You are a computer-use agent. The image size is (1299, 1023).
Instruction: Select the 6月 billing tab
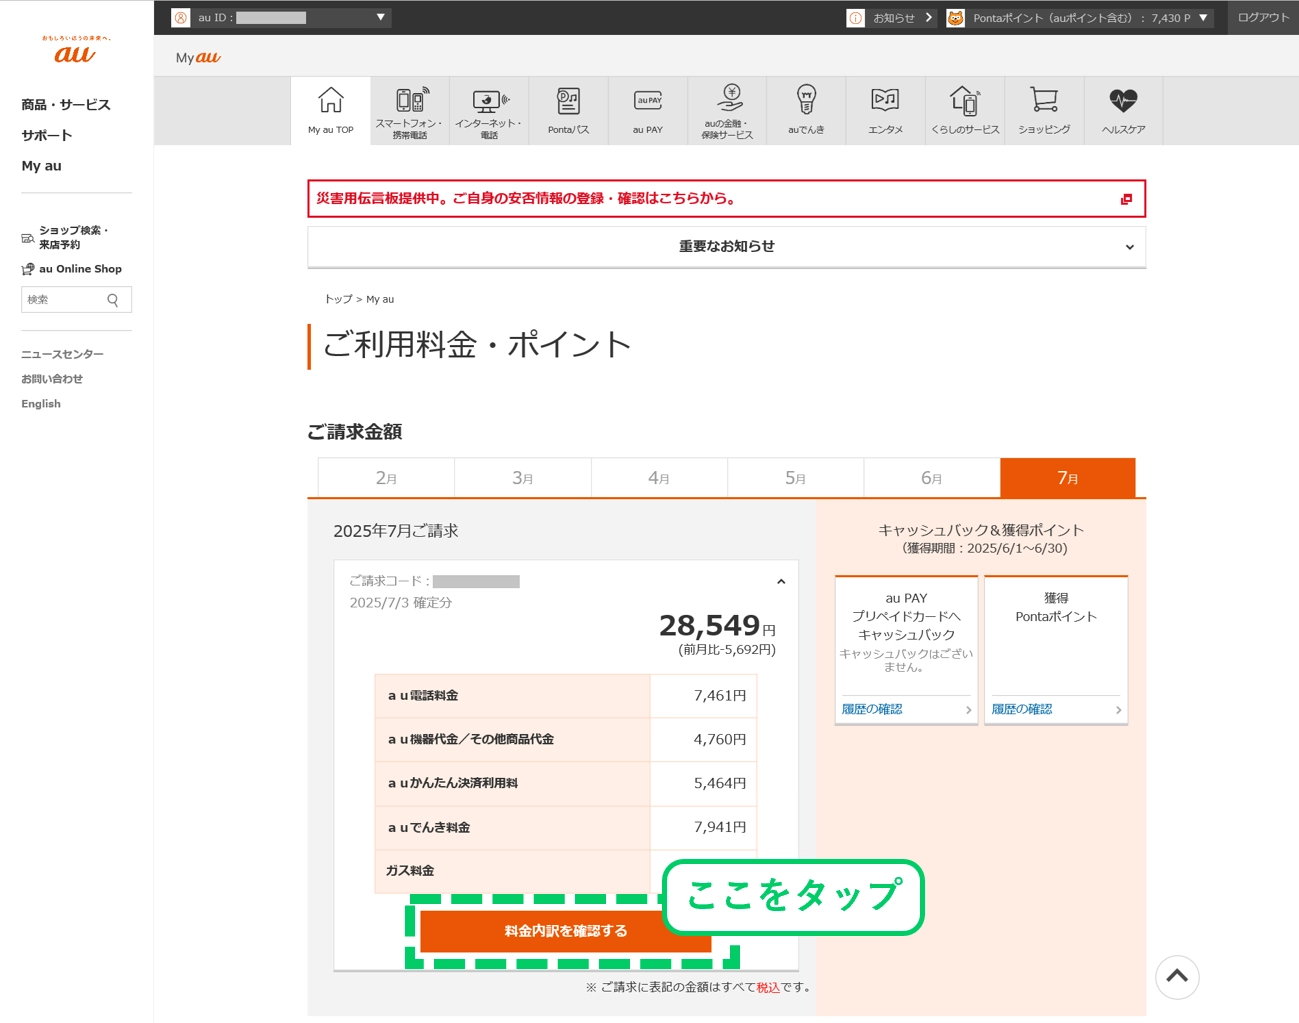pos(932,478)
